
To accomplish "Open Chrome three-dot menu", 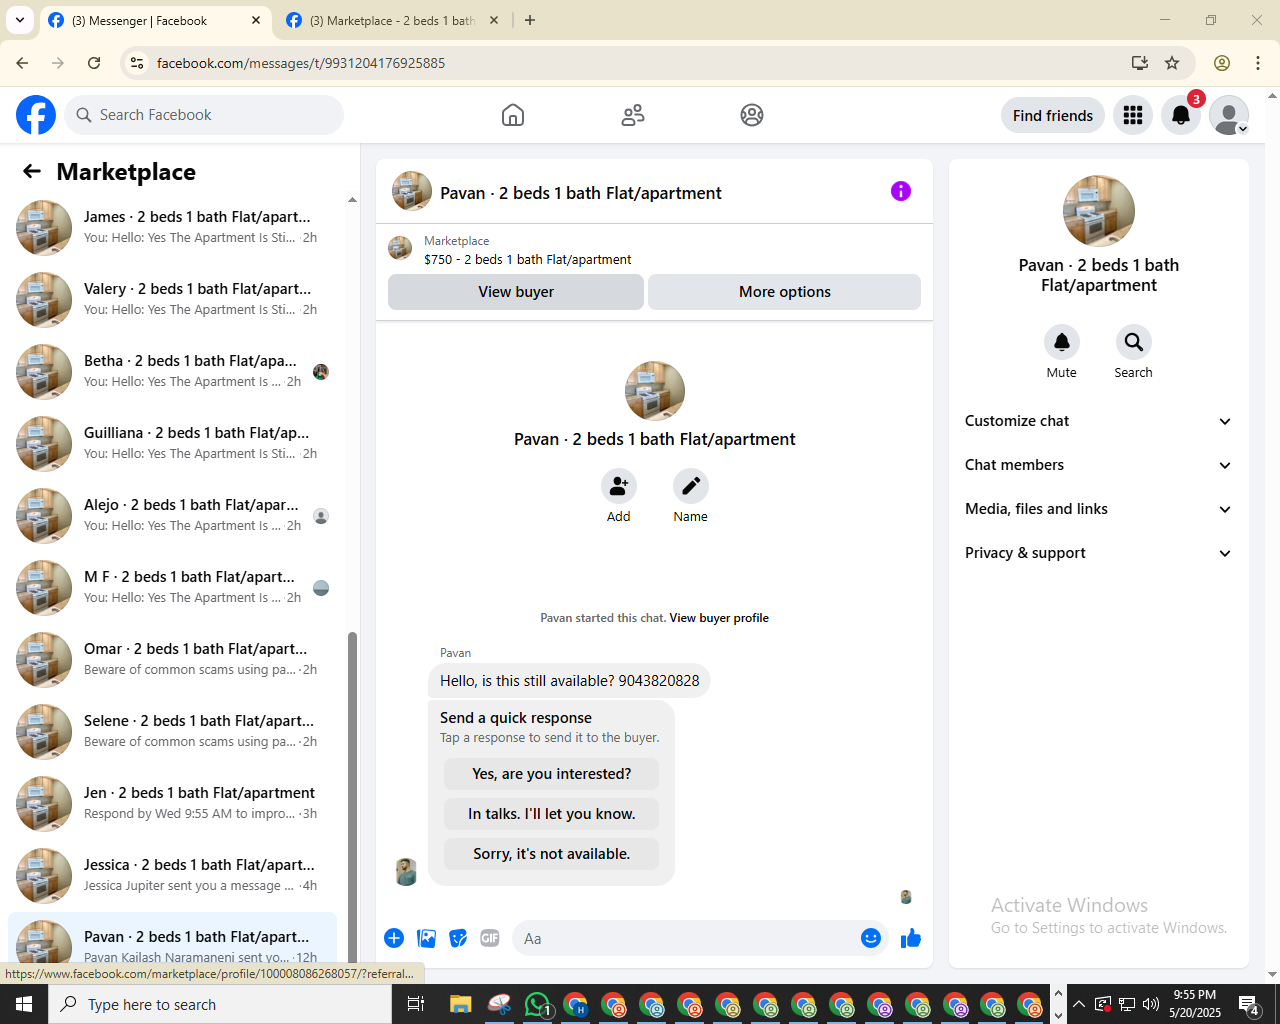I will 1258,63.
